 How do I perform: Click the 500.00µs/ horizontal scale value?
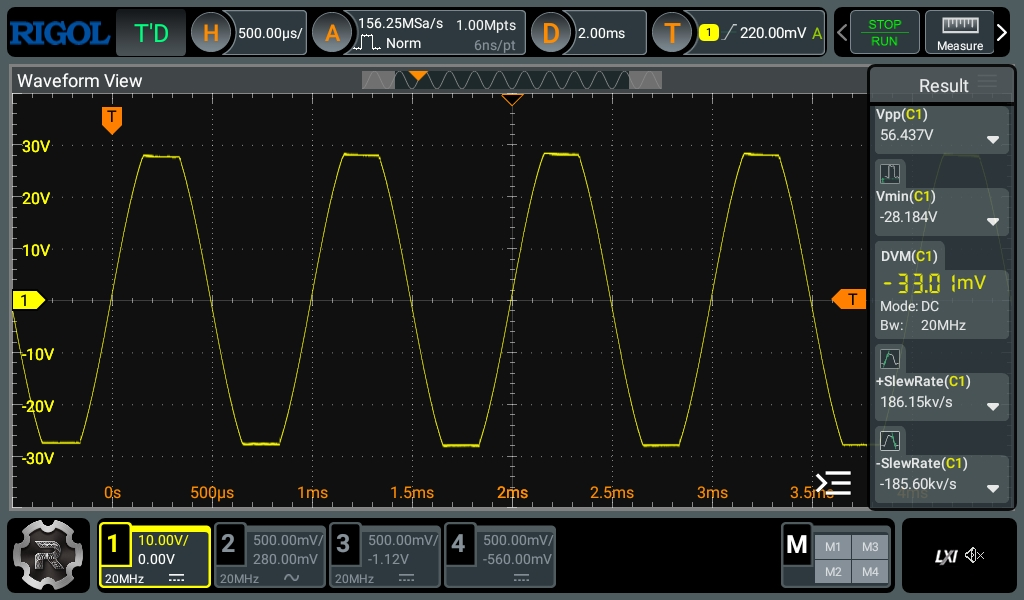(x=270, y=33)
